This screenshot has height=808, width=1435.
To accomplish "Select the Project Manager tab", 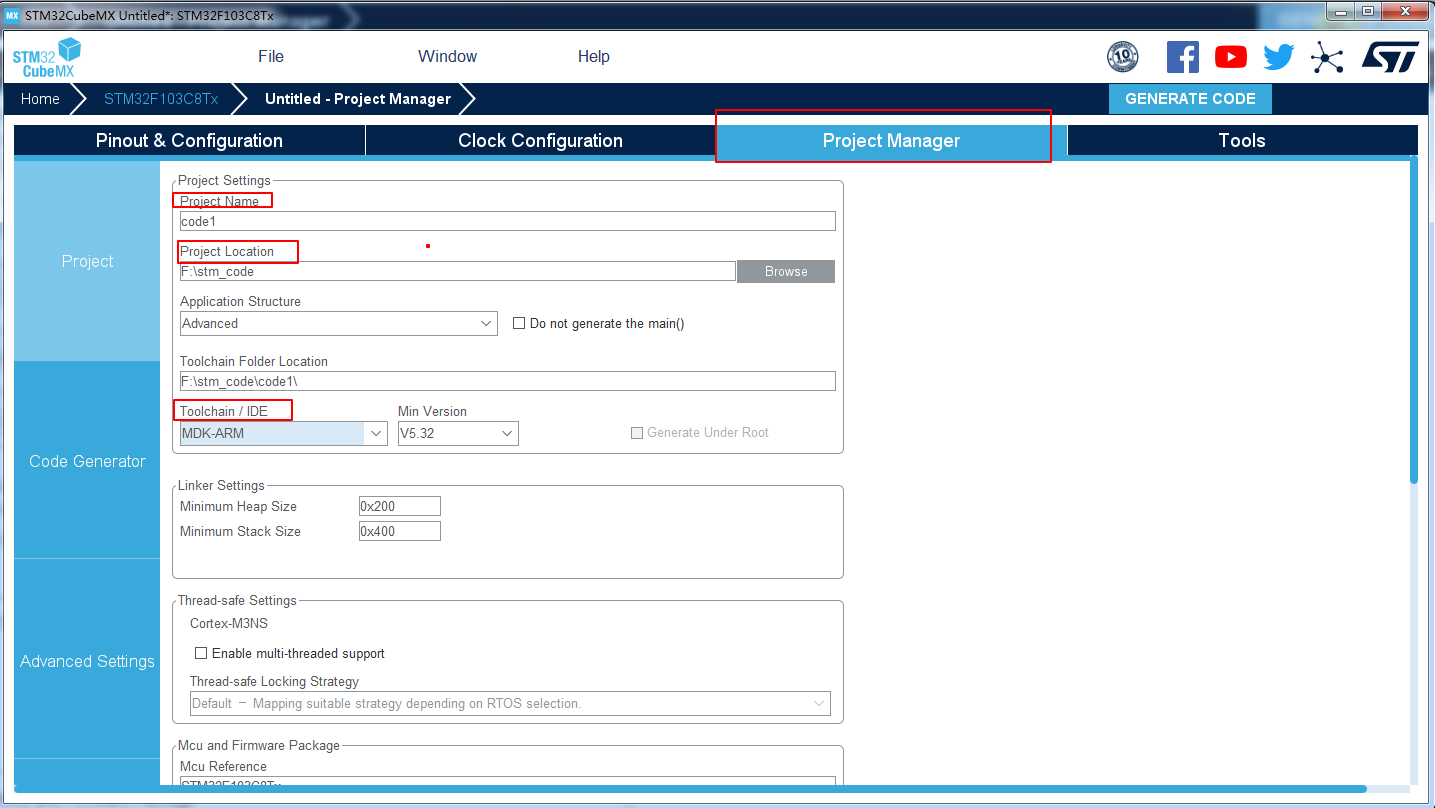I will click(891, 141).
